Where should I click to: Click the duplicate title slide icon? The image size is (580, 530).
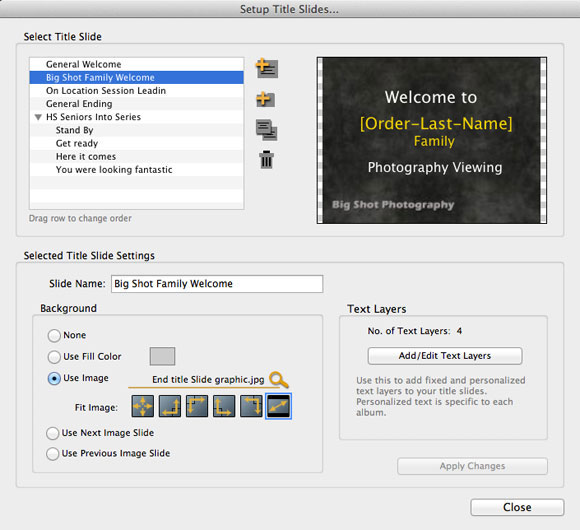[x=267, y=130]
